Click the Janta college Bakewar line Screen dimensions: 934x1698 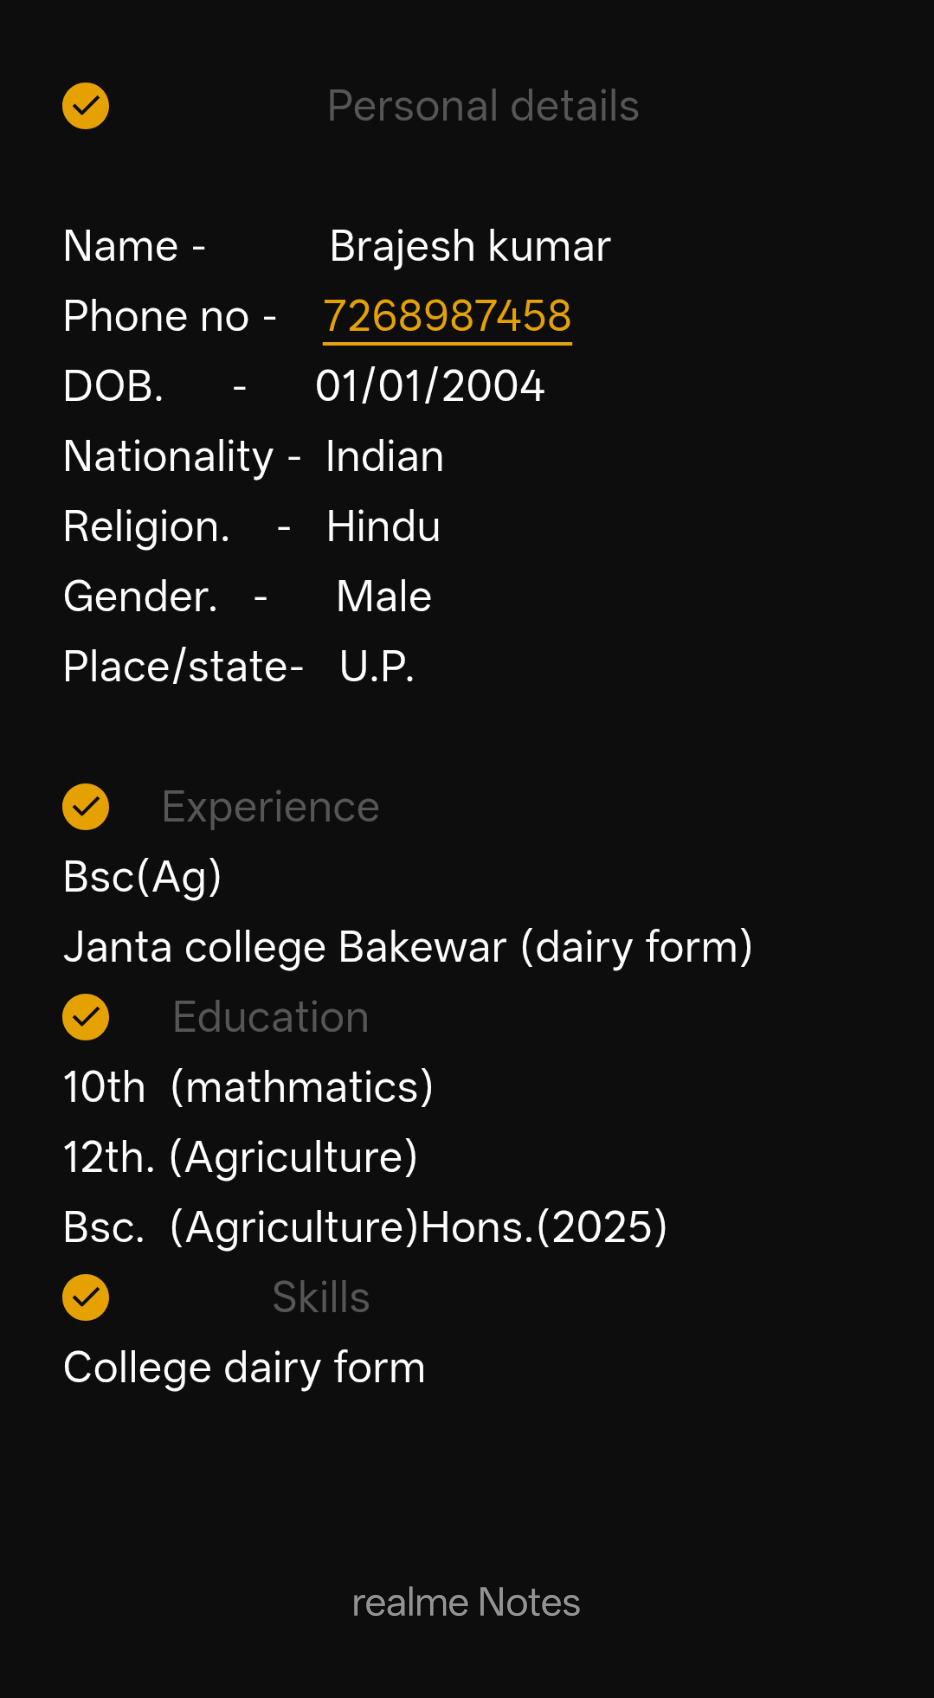tap(407, 947)
